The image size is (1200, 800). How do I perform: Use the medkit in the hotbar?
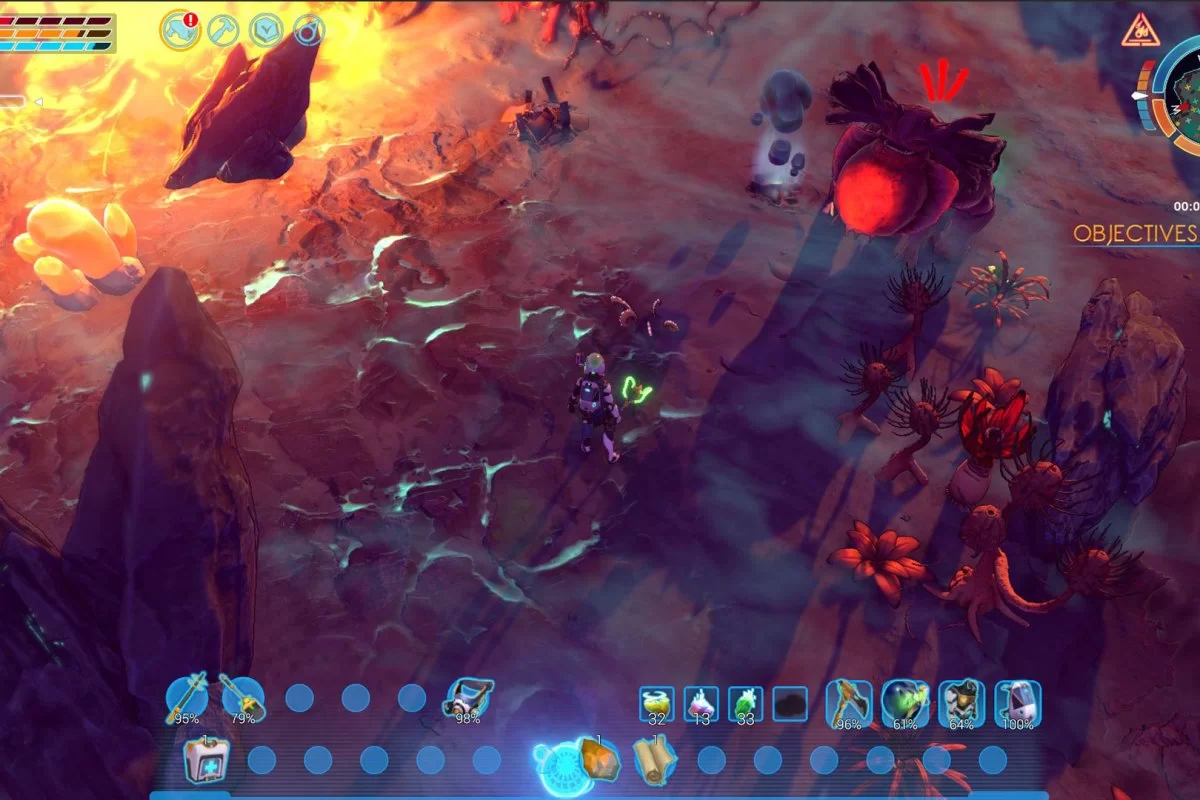coord(206,761)
